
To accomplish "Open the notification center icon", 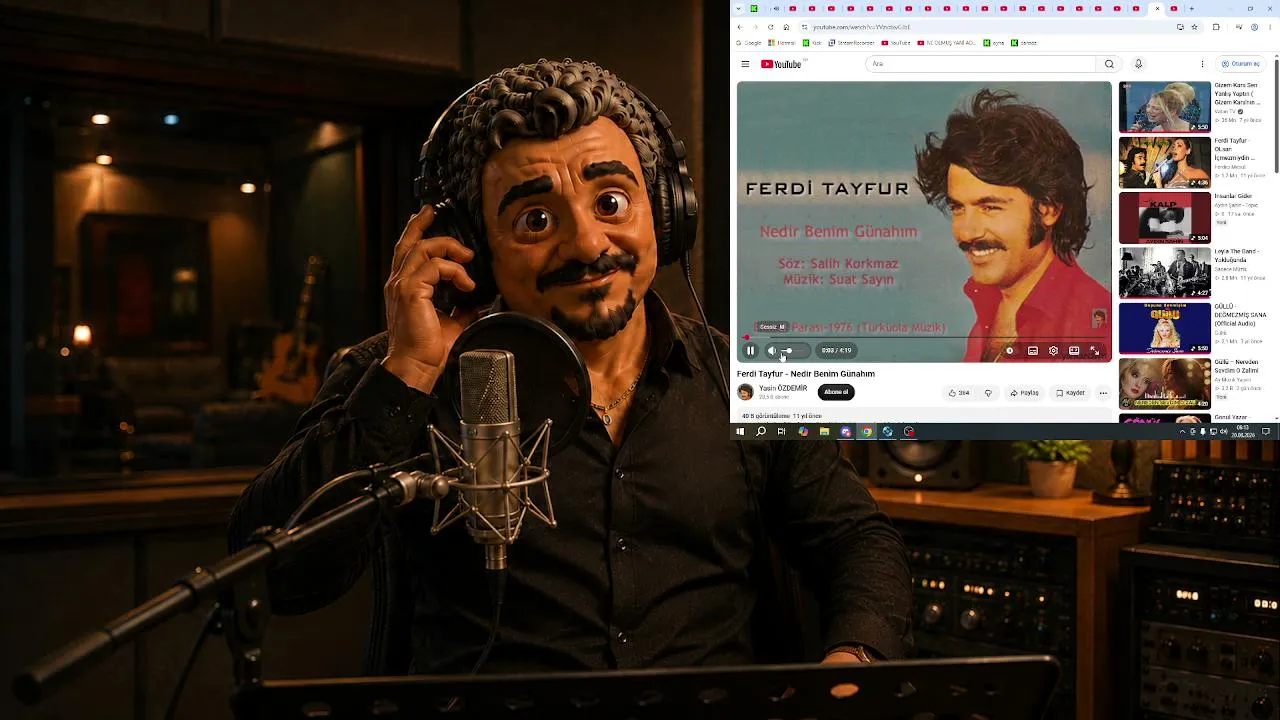I will 1266,432.
